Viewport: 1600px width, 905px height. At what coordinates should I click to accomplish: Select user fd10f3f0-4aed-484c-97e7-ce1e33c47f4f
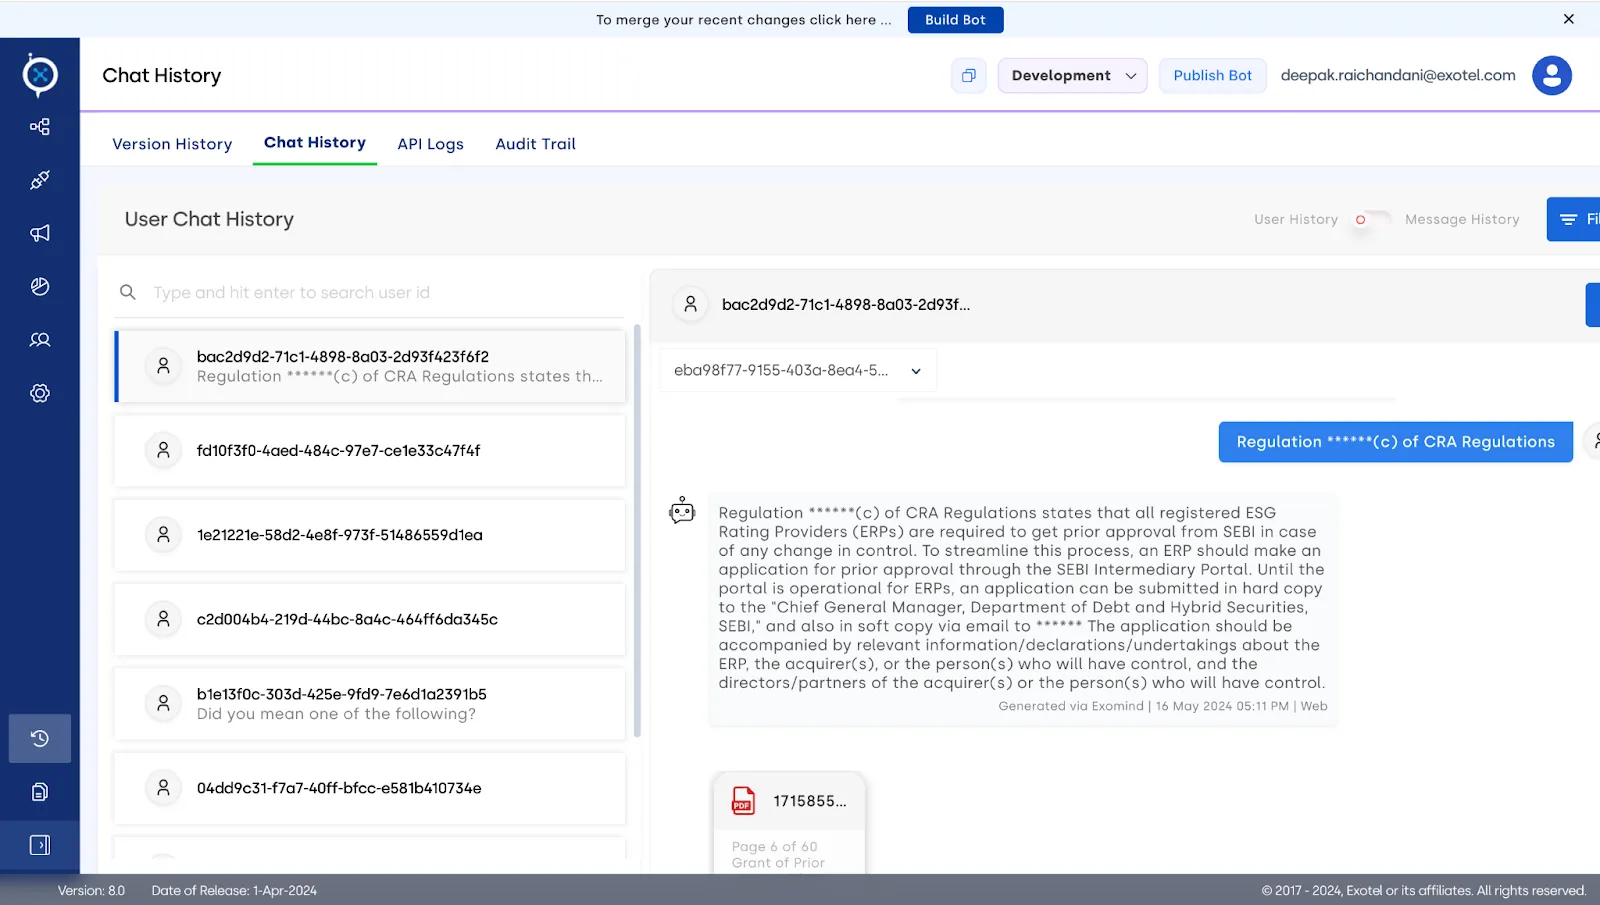[370, 451]
